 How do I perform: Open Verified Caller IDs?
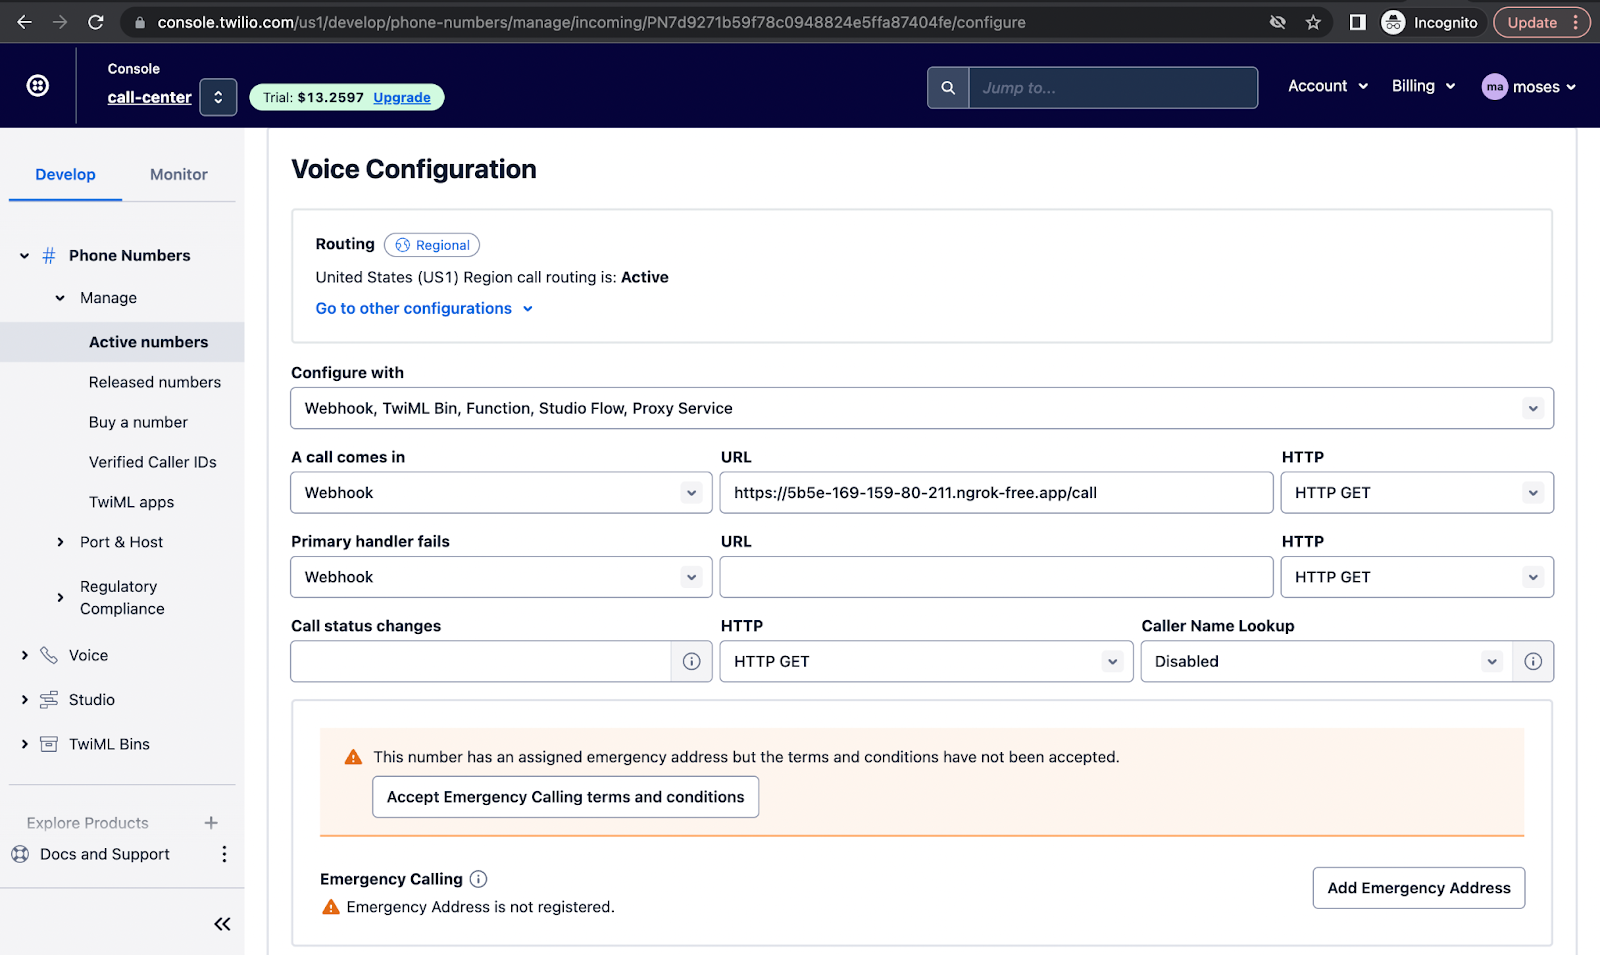[x=152, y=462]
